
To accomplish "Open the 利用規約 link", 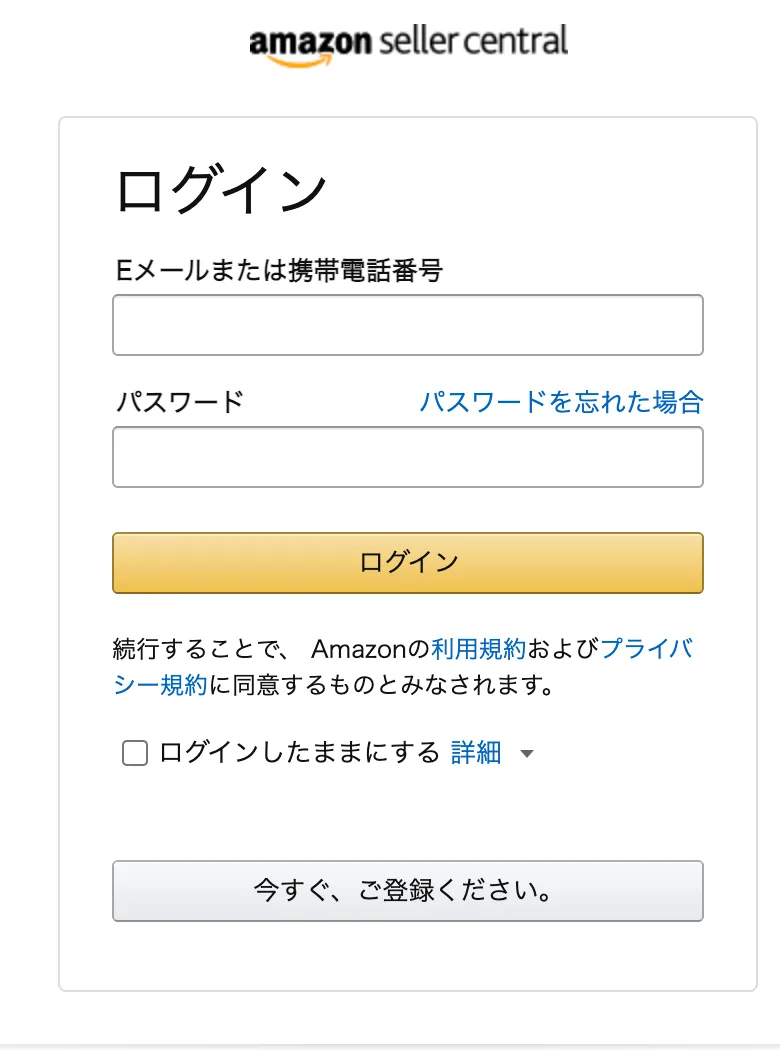I will pyautogui.click(x=479, y=649).
